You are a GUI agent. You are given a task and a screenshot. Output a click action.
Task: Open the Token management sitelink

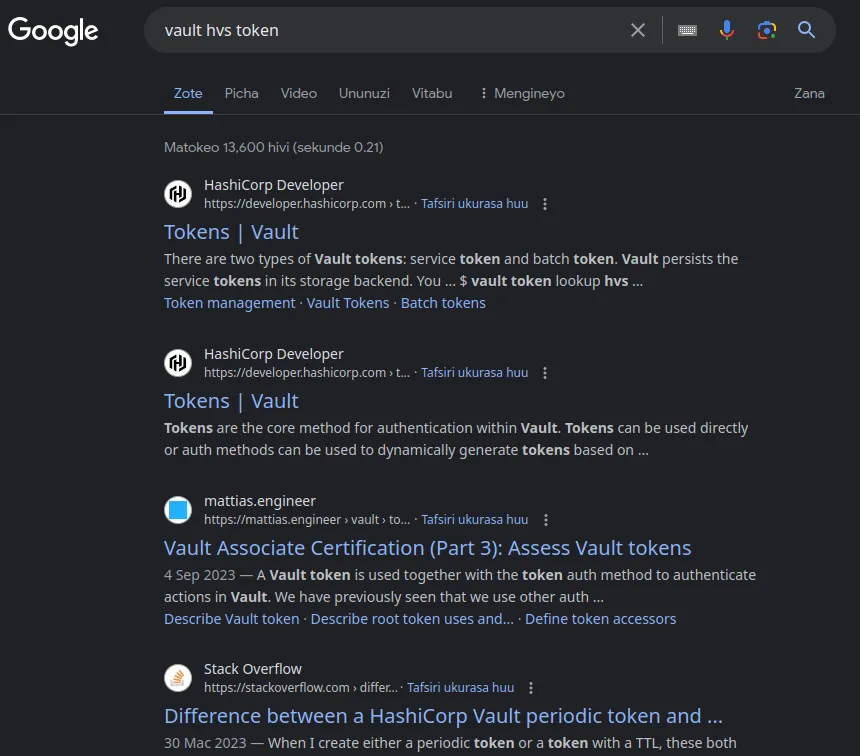pyautogui.click(x=229, y=303)
